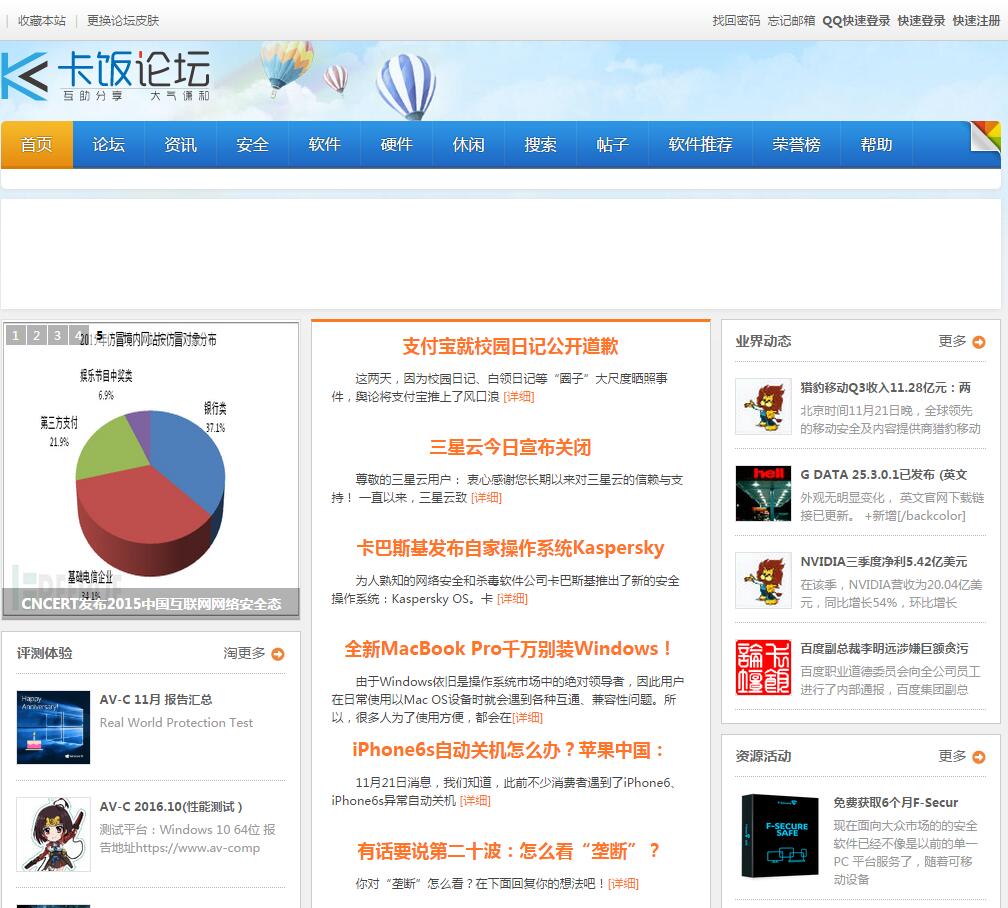The width and height of the screenshot is (1008, 908).
Task: Open the 帖子 navigation tab
Action: coord(613,145)
